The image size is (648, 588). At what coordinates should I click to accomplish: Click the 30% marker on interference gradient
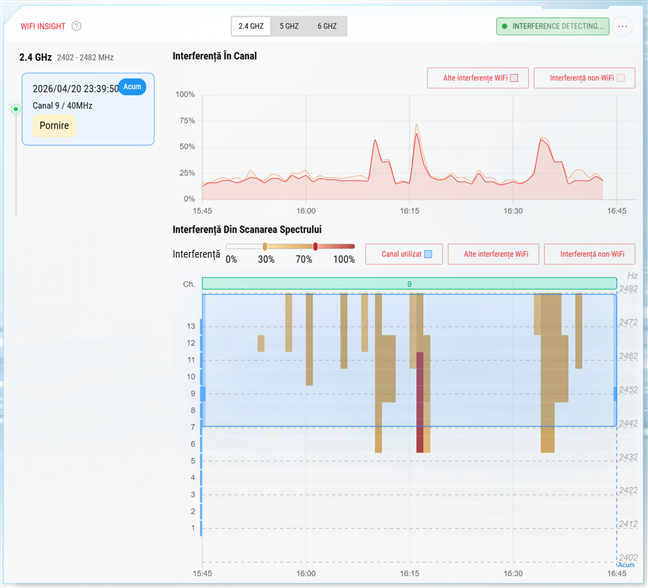coord(265,246)
